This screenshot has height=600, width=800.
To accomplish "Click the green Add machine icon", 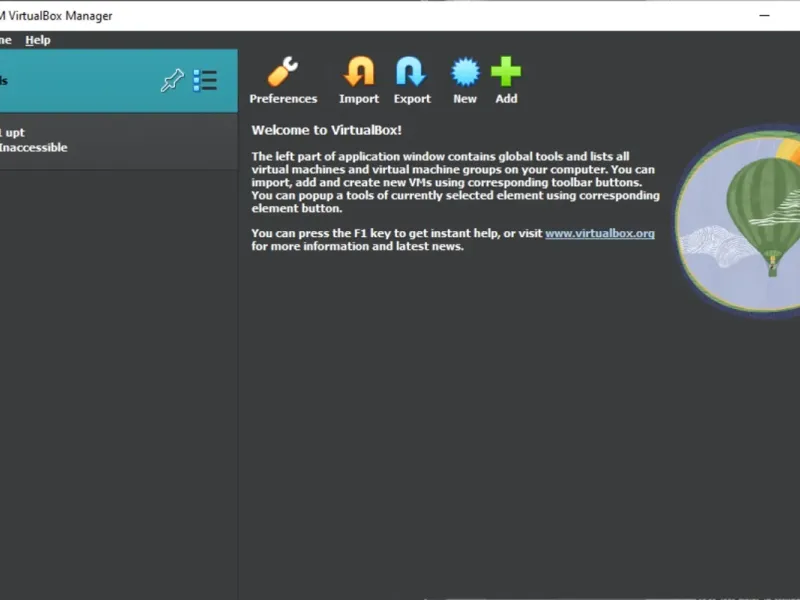I will coord(506,81).
